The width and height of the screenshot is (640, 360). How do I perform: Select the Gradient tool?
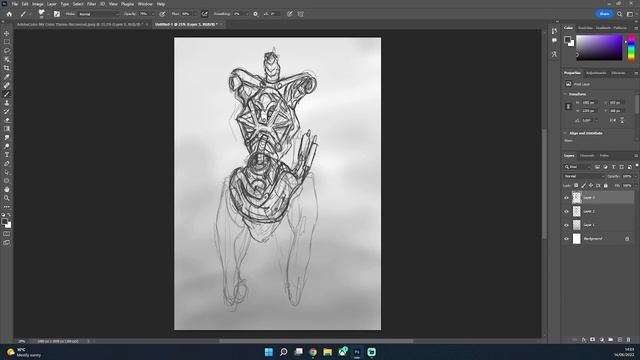7,129
